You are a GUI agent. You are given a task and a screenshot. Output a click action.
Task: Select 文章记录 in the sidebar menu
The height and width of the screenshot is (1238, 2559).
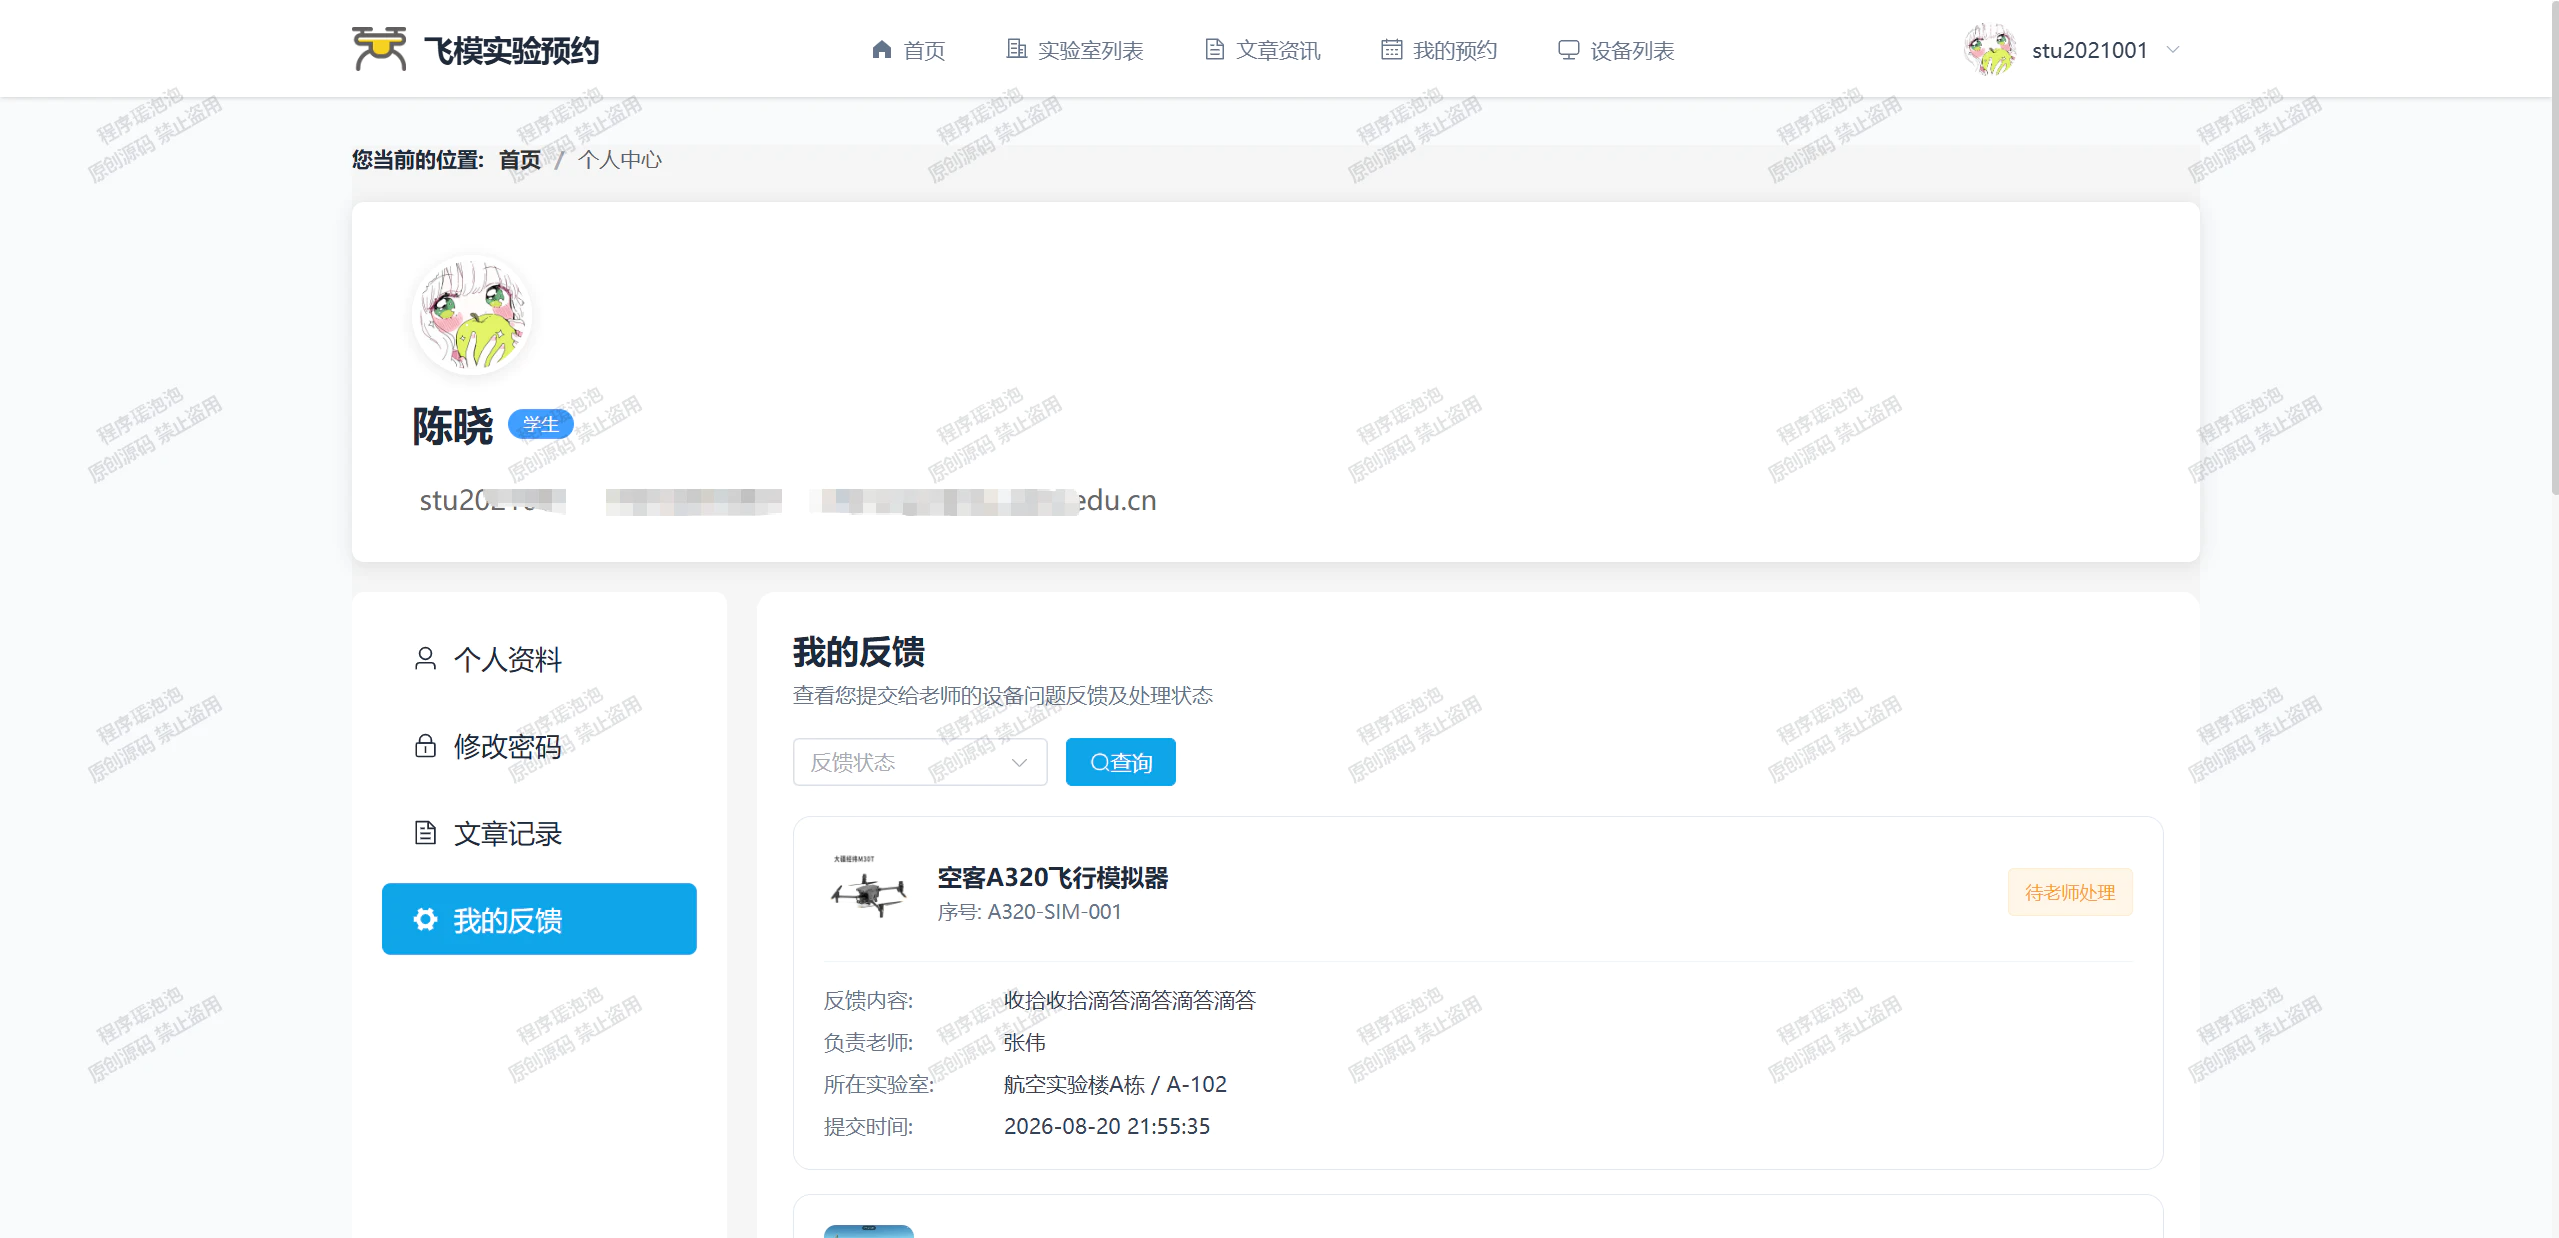(539, 833)
